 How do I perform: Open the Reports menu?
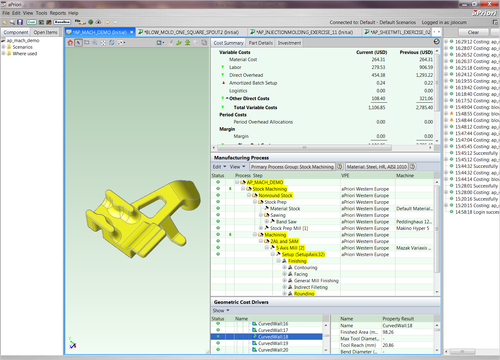58,13
